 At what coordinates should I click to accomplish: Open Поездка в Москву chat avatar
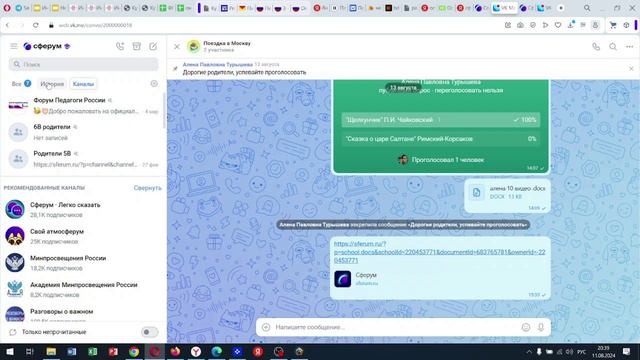(x=193, y=46)
